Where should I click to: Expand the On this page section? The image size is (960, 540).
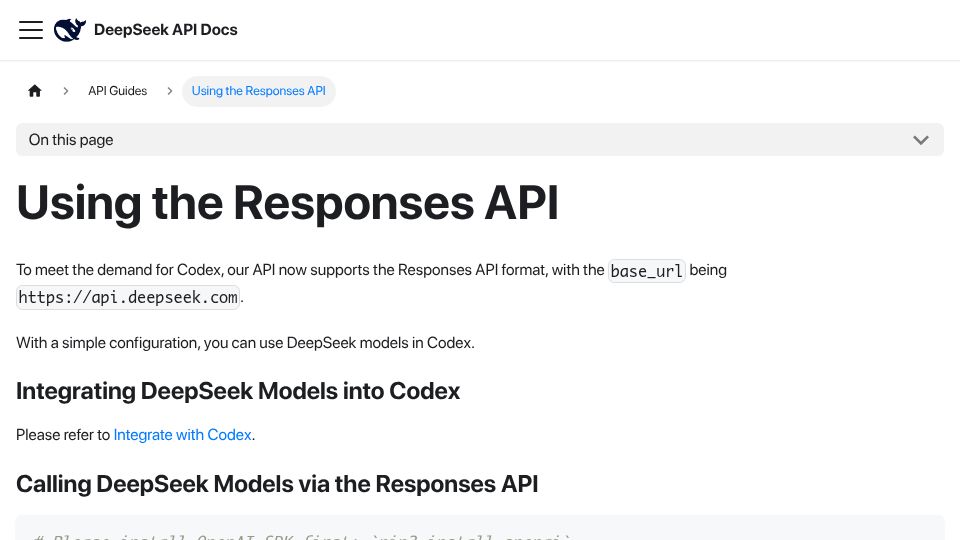coord(480,140)
